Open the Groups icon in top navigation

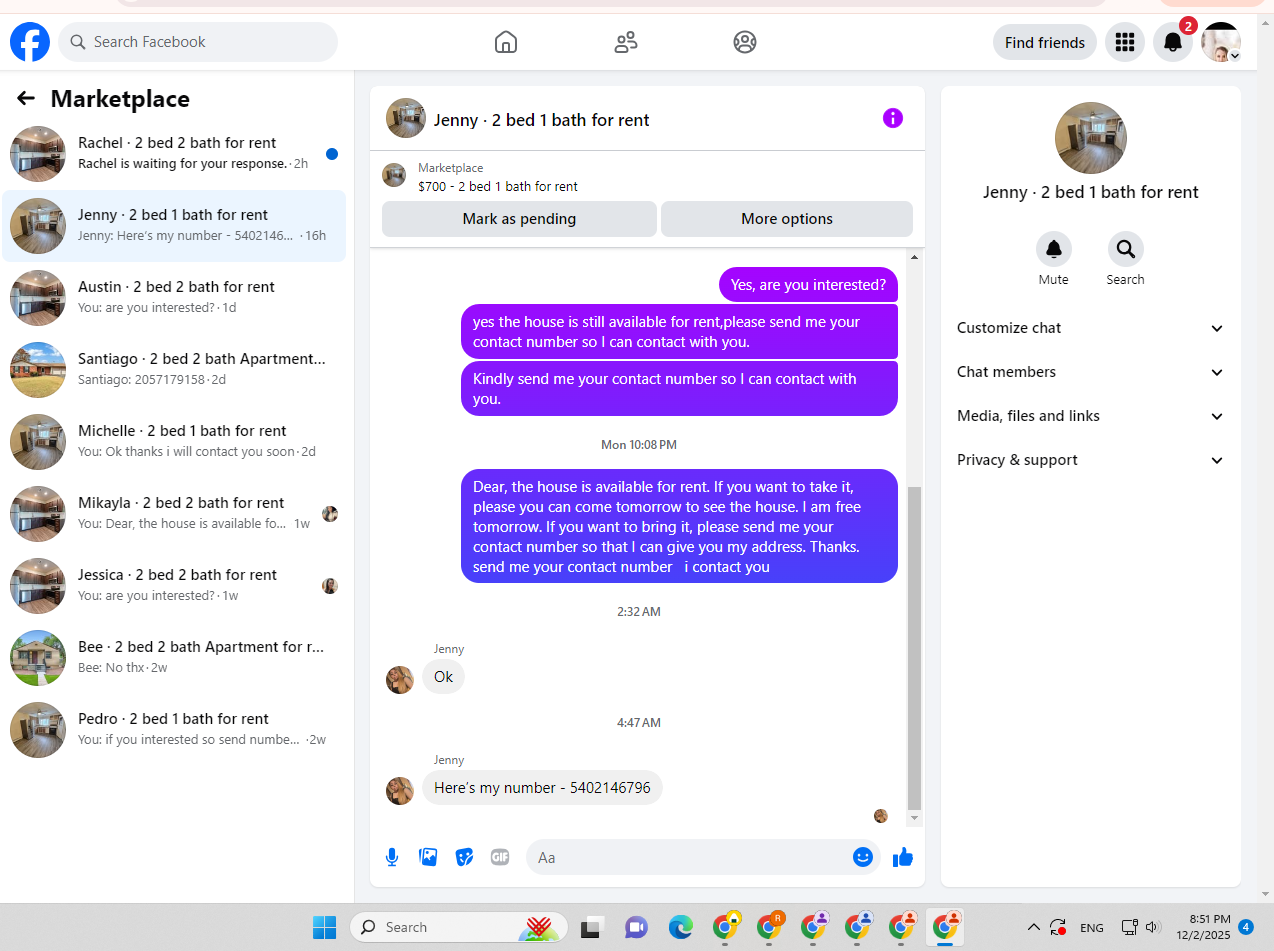click(745, 42)
